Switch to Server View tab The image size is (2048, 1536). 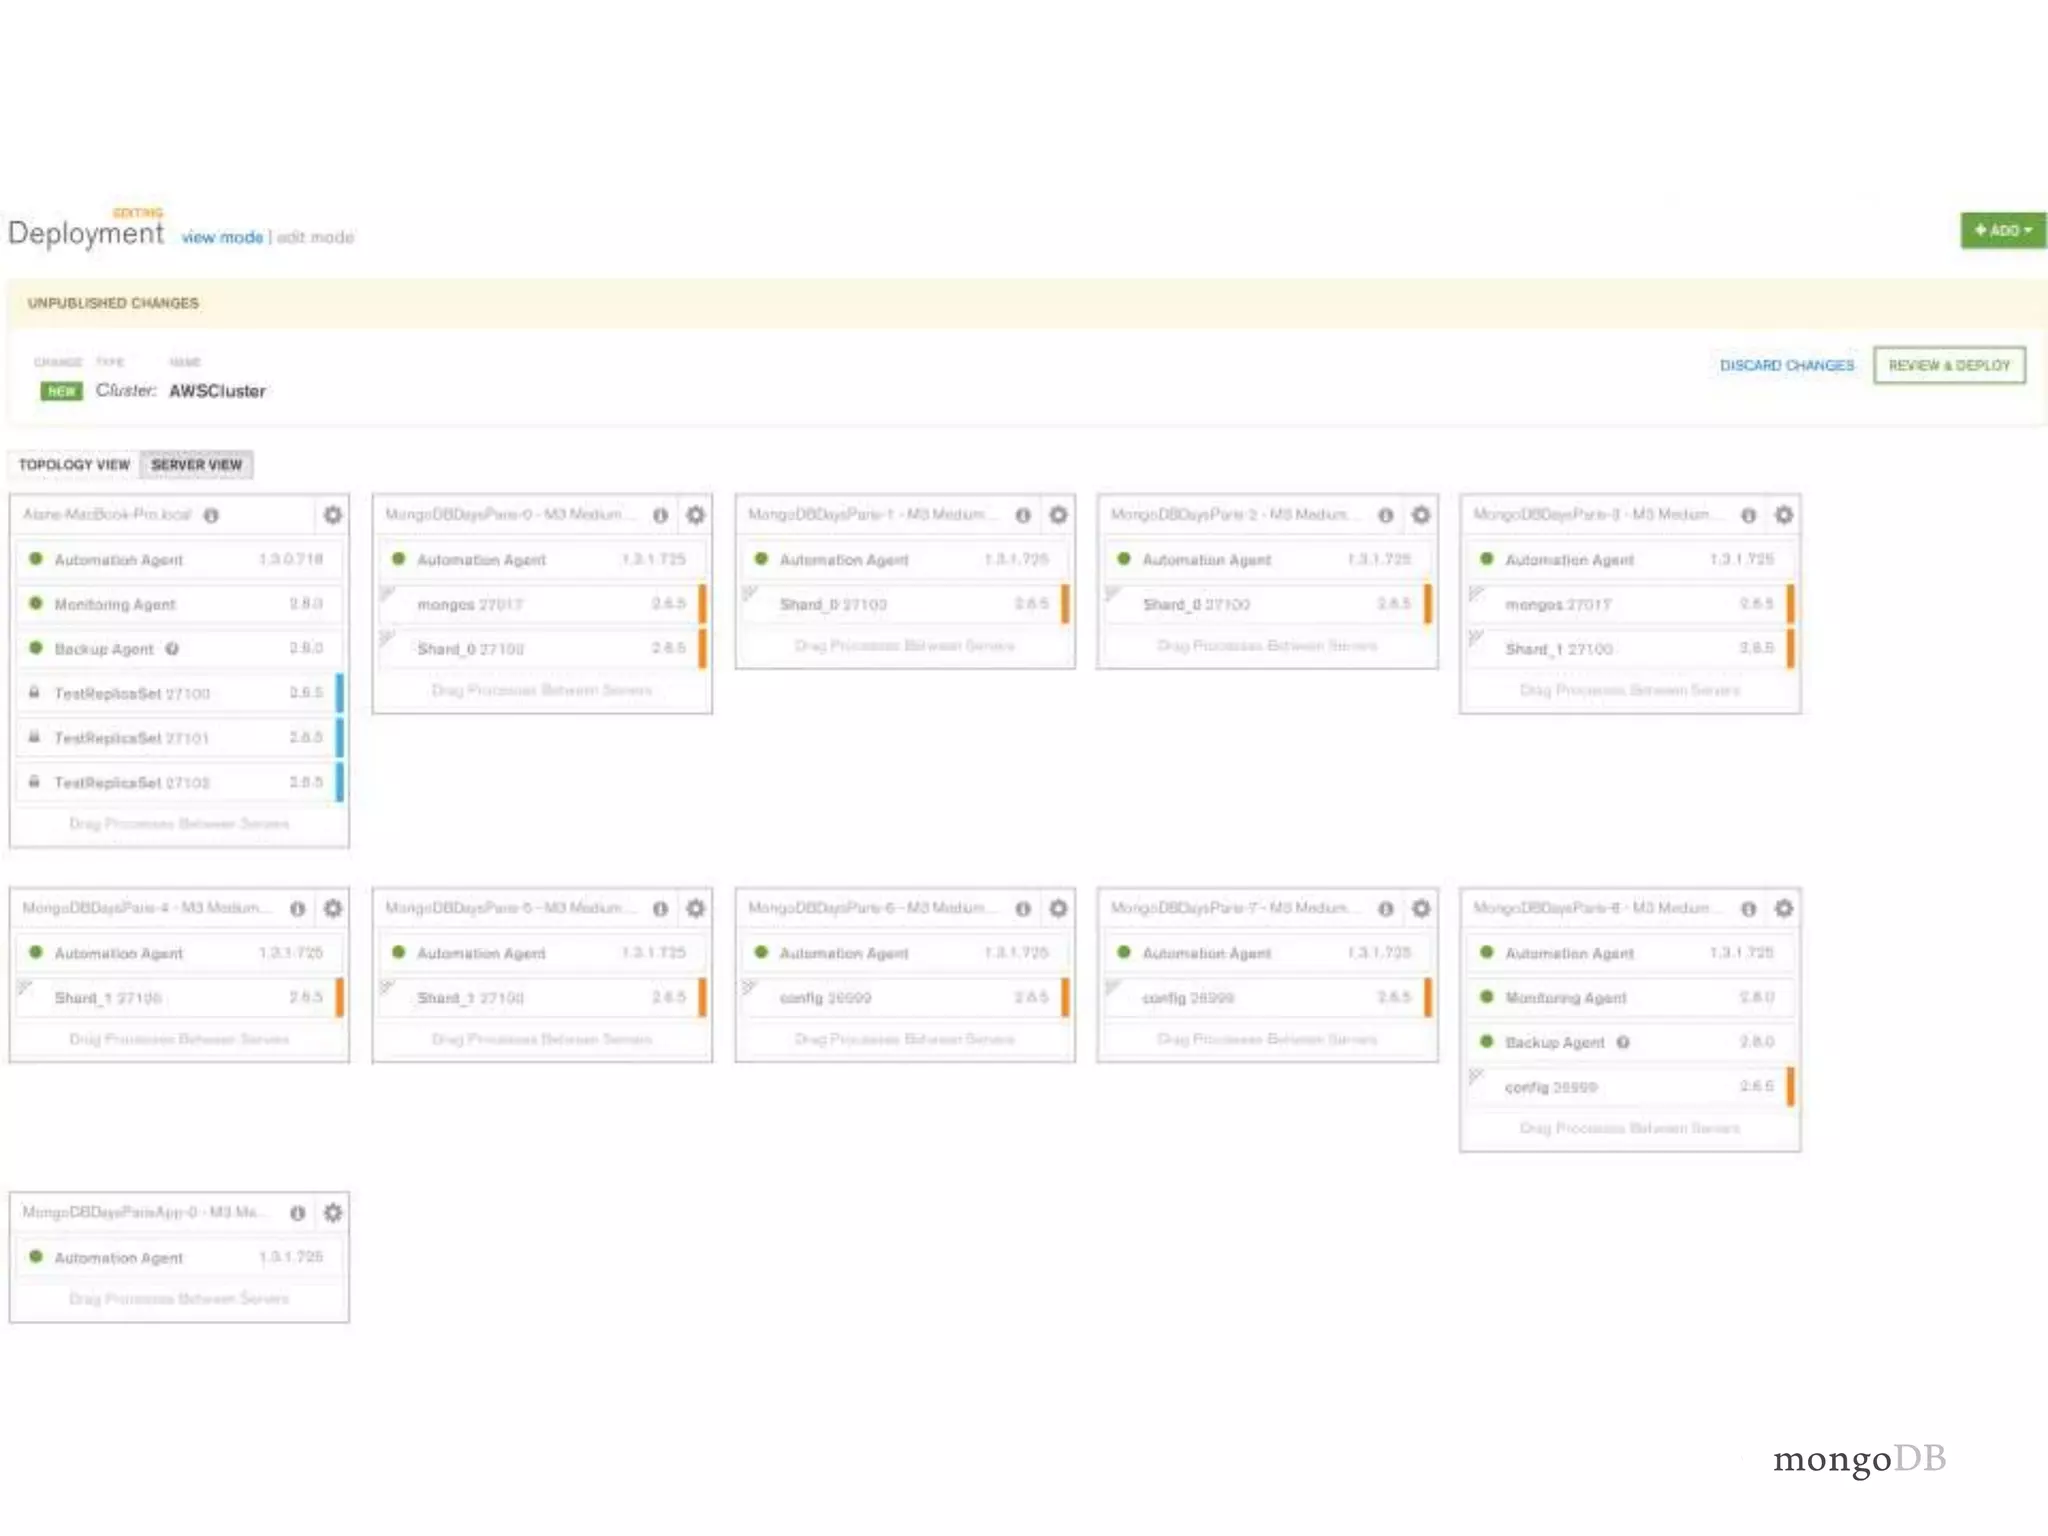pyautogui.click(x=197, y=465)
